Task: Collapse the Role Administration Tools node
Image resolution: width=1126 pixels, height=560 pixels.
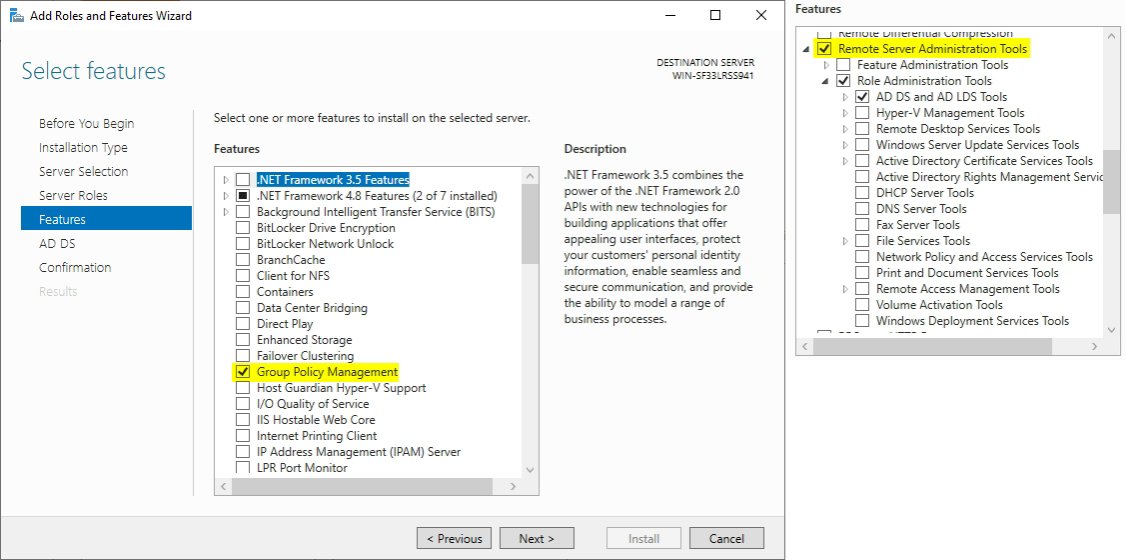Action: [x=826, y=81]
